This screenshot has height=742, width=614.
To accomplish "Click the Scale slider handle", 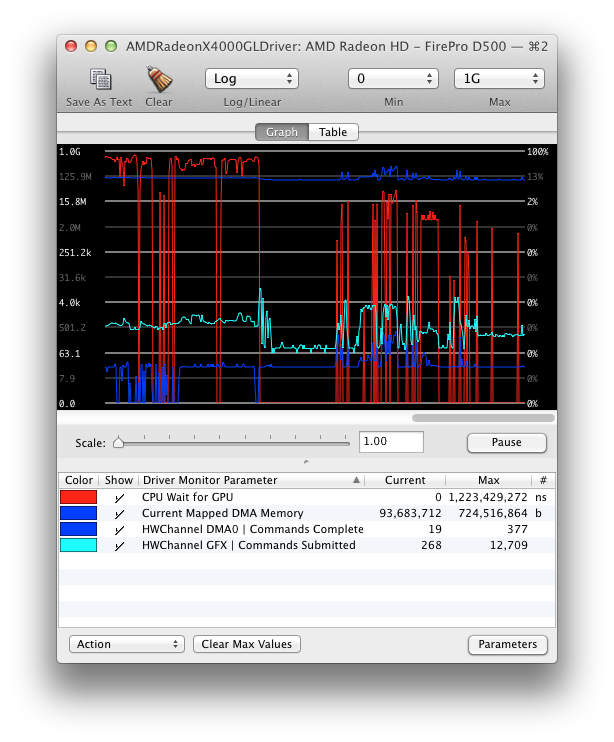I will coord(118,442).
